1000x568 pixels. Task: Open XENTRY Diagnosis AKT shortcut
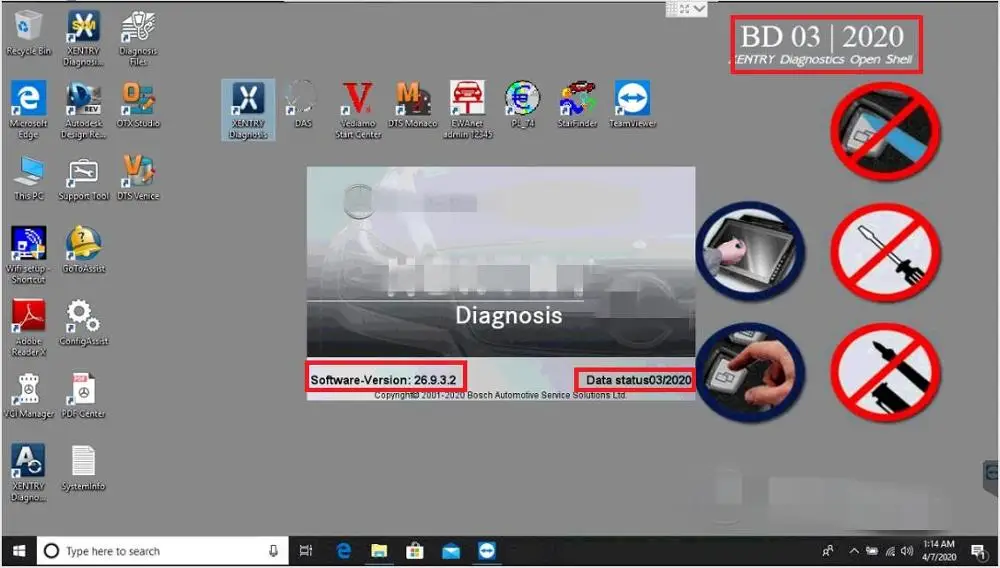pyautogui.click(x=28, y=473)
